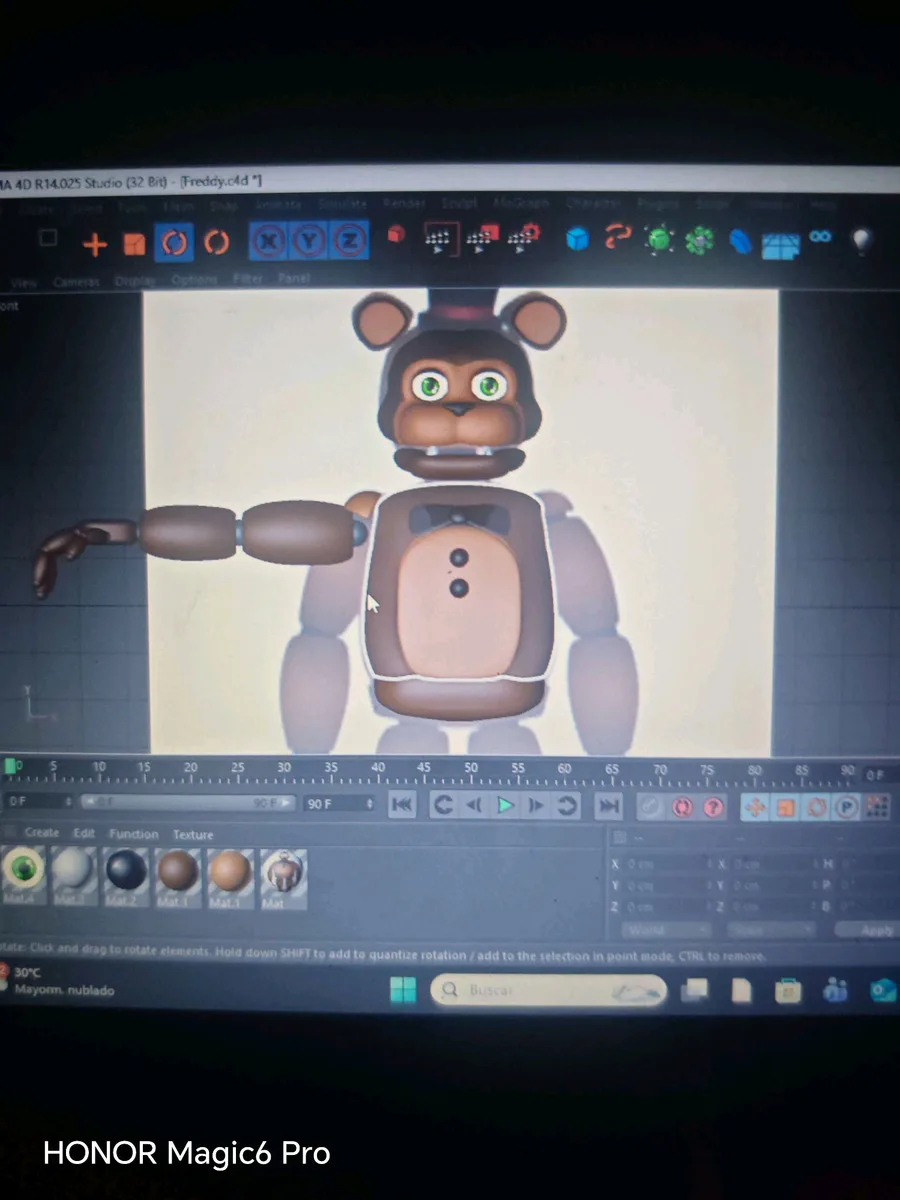Step back one frame
This screenshot has width=900, height=1200.
click(x=474, y=805)
